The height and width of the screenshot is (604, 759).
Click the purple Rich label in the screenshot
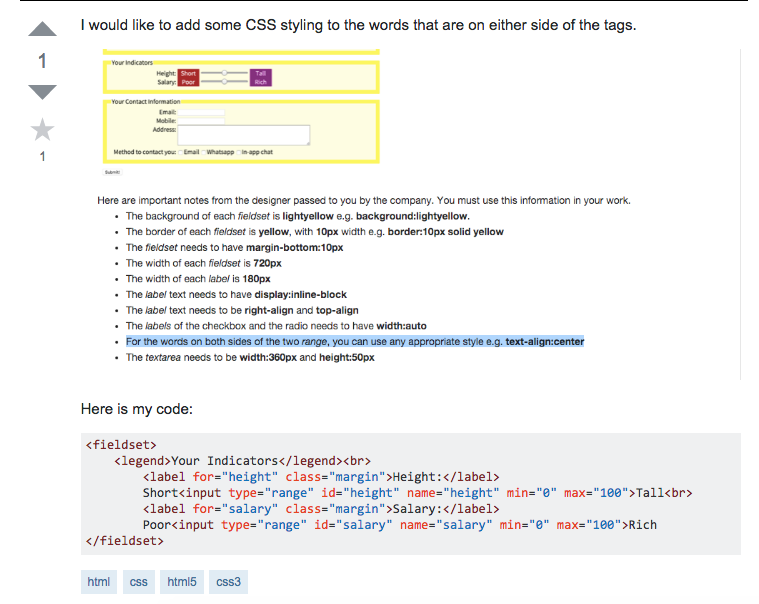pyautogui.click(x=260, y=82)
